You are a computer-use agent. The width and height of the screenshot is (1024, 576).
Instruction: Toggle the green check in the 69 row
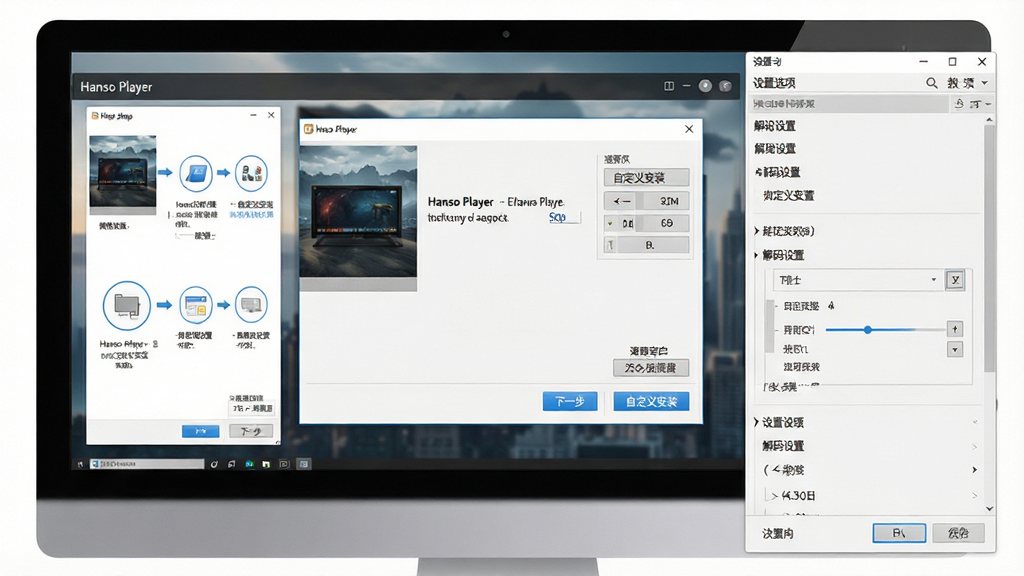pyautogui.click(x=610, y=223)
